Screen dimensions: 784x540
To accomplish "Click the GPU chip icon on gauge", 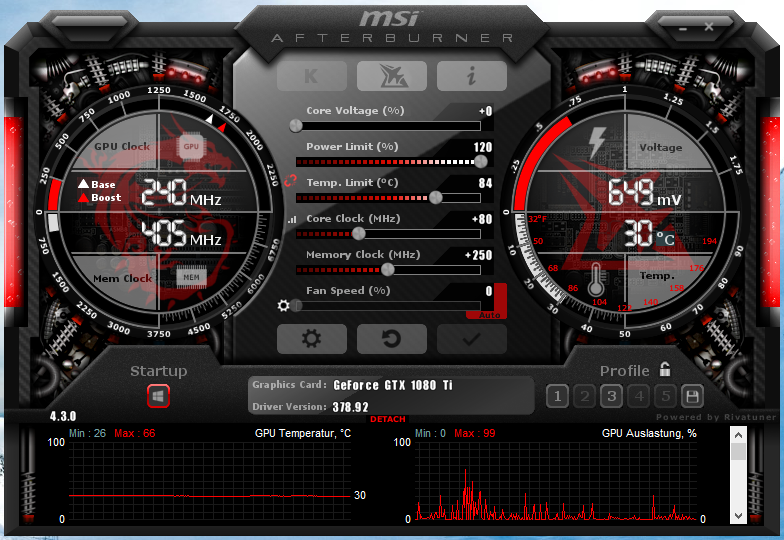I will coord(191,146).
